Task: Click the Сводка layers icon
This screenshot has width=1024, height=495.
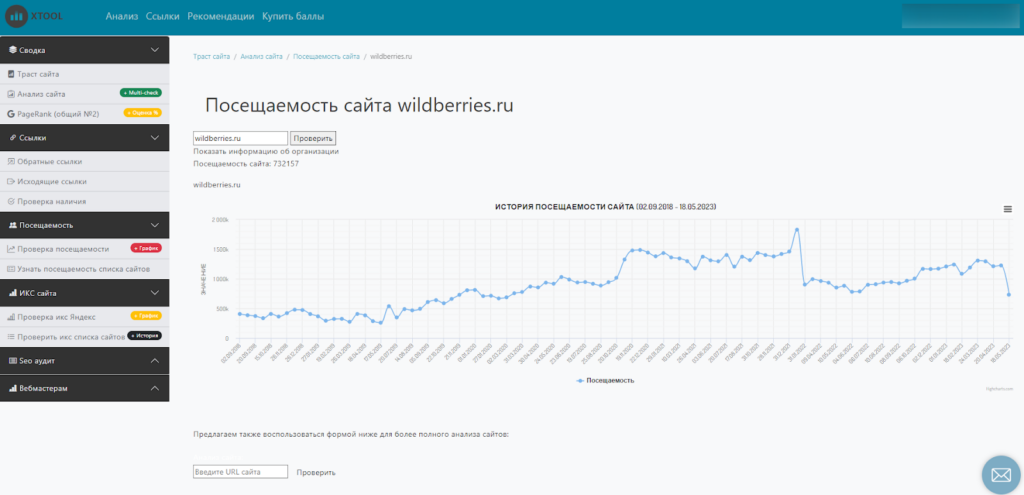Action: [x=12, y=50]
